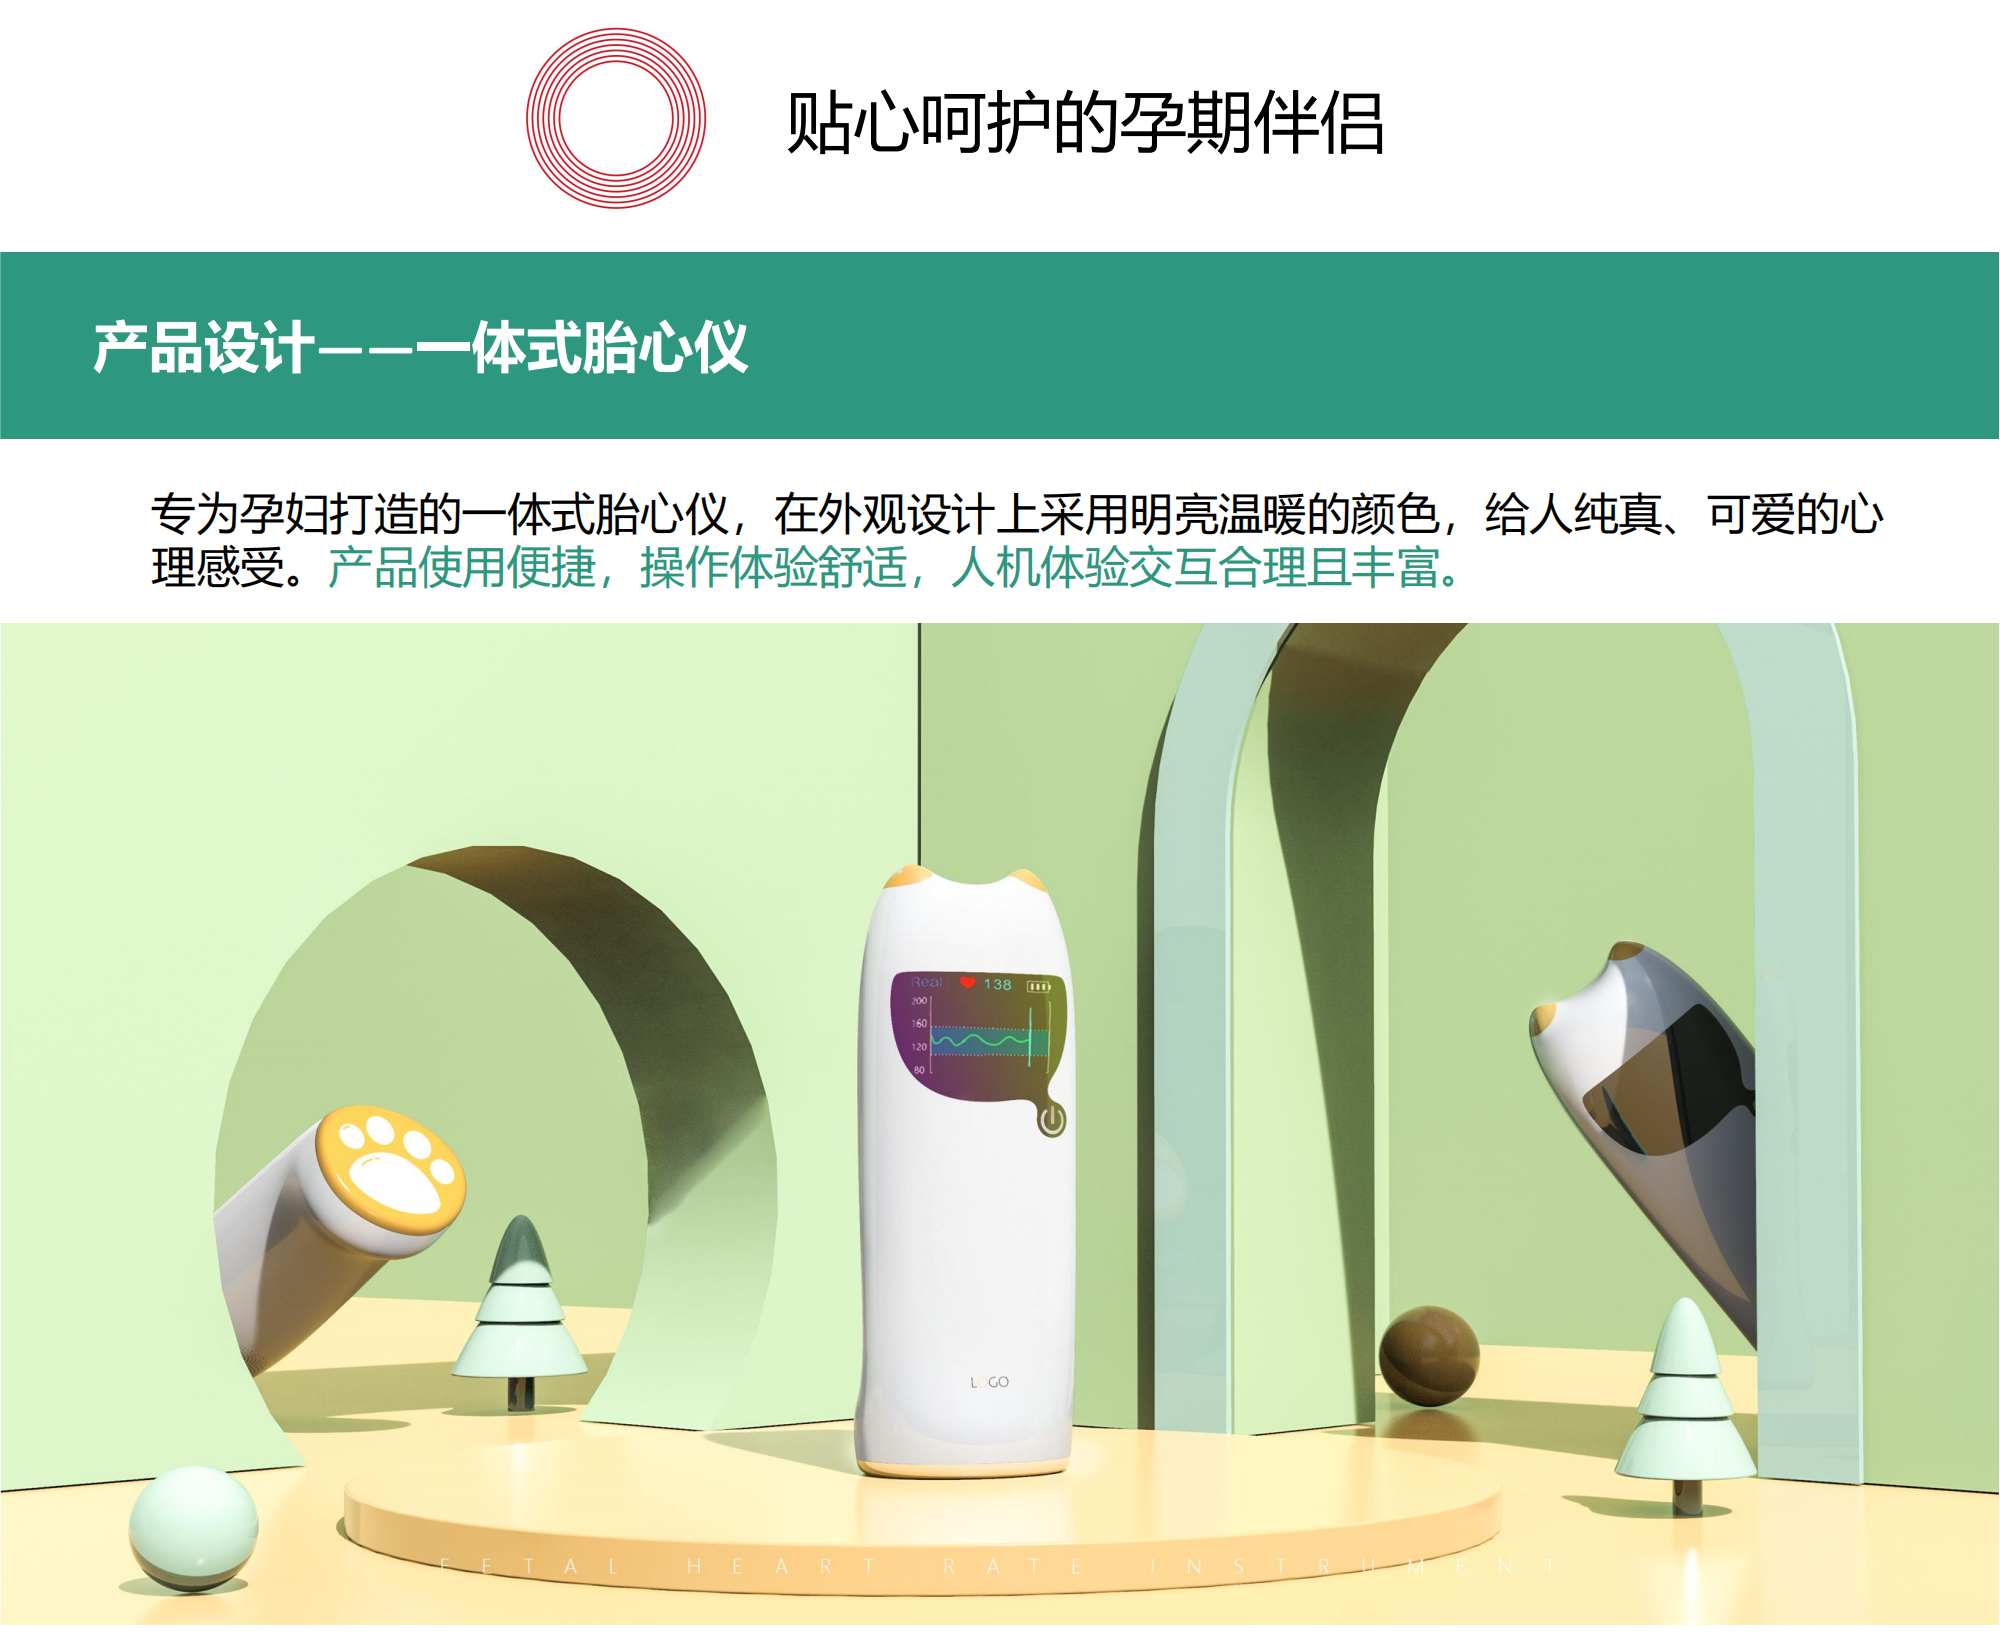Click the yellow paw print probe

click(x=390, y=1160)
